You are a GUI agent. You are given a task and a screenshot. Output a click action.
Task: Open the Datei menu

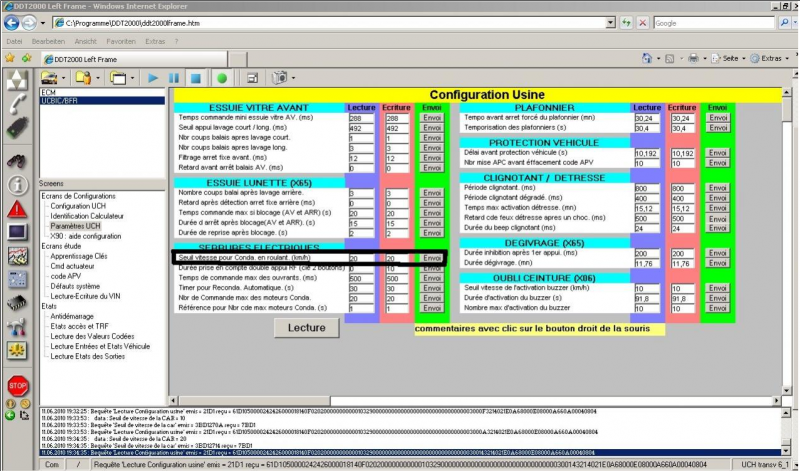click(x=14, y=41)
